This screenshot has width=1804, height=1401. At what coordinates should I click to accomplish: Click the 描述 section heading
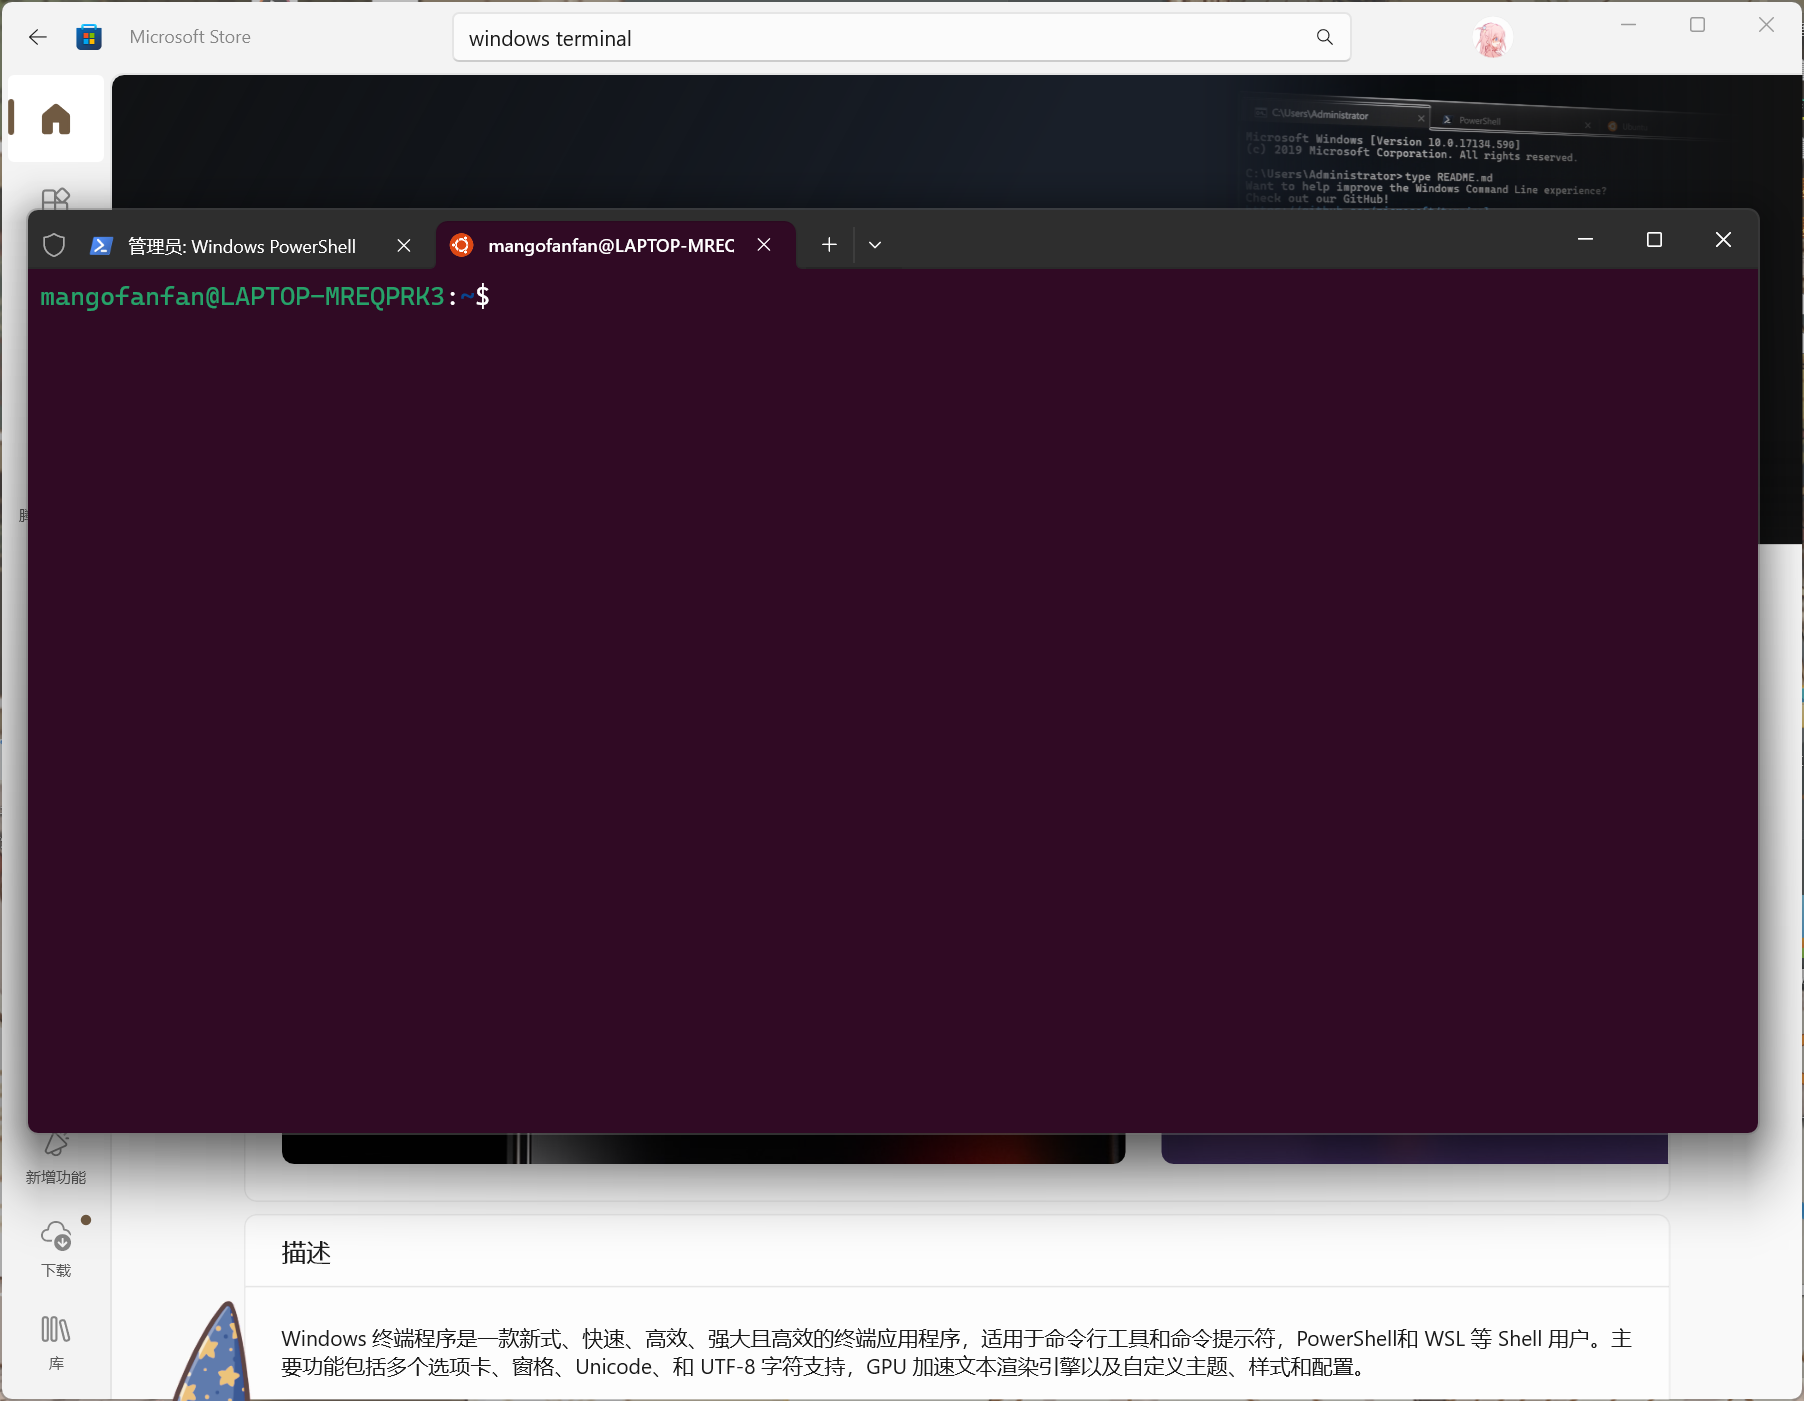(x=306, y=1252)
